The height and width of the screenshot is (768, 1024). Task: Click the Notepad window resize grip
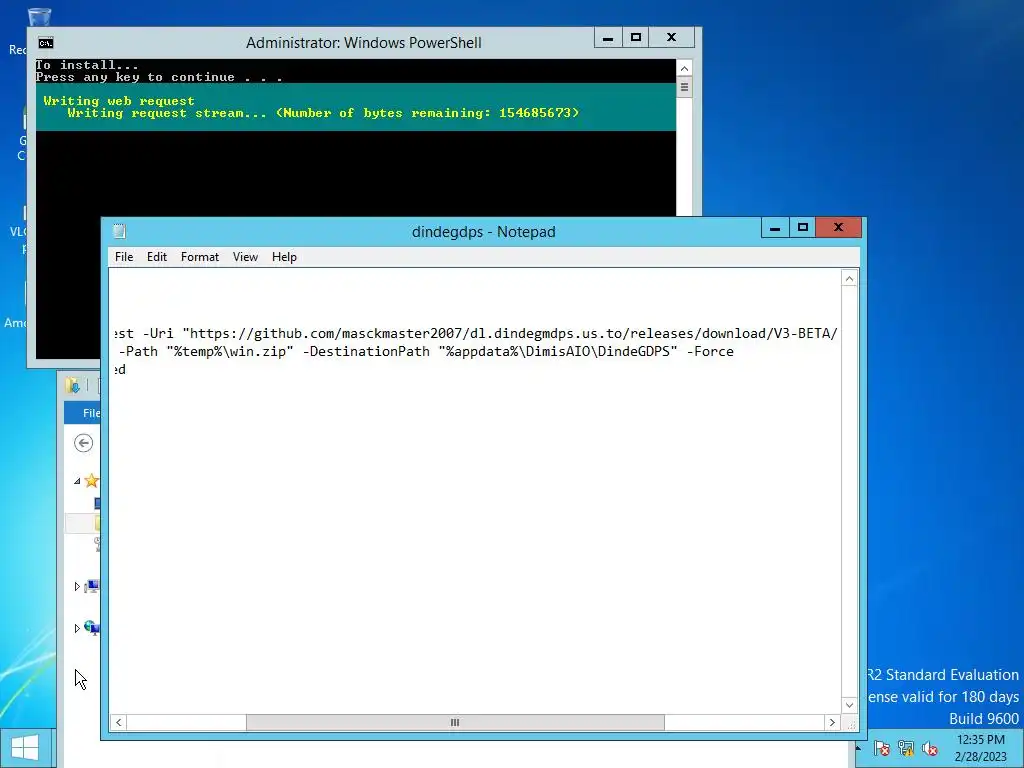[x=851, y=724]
